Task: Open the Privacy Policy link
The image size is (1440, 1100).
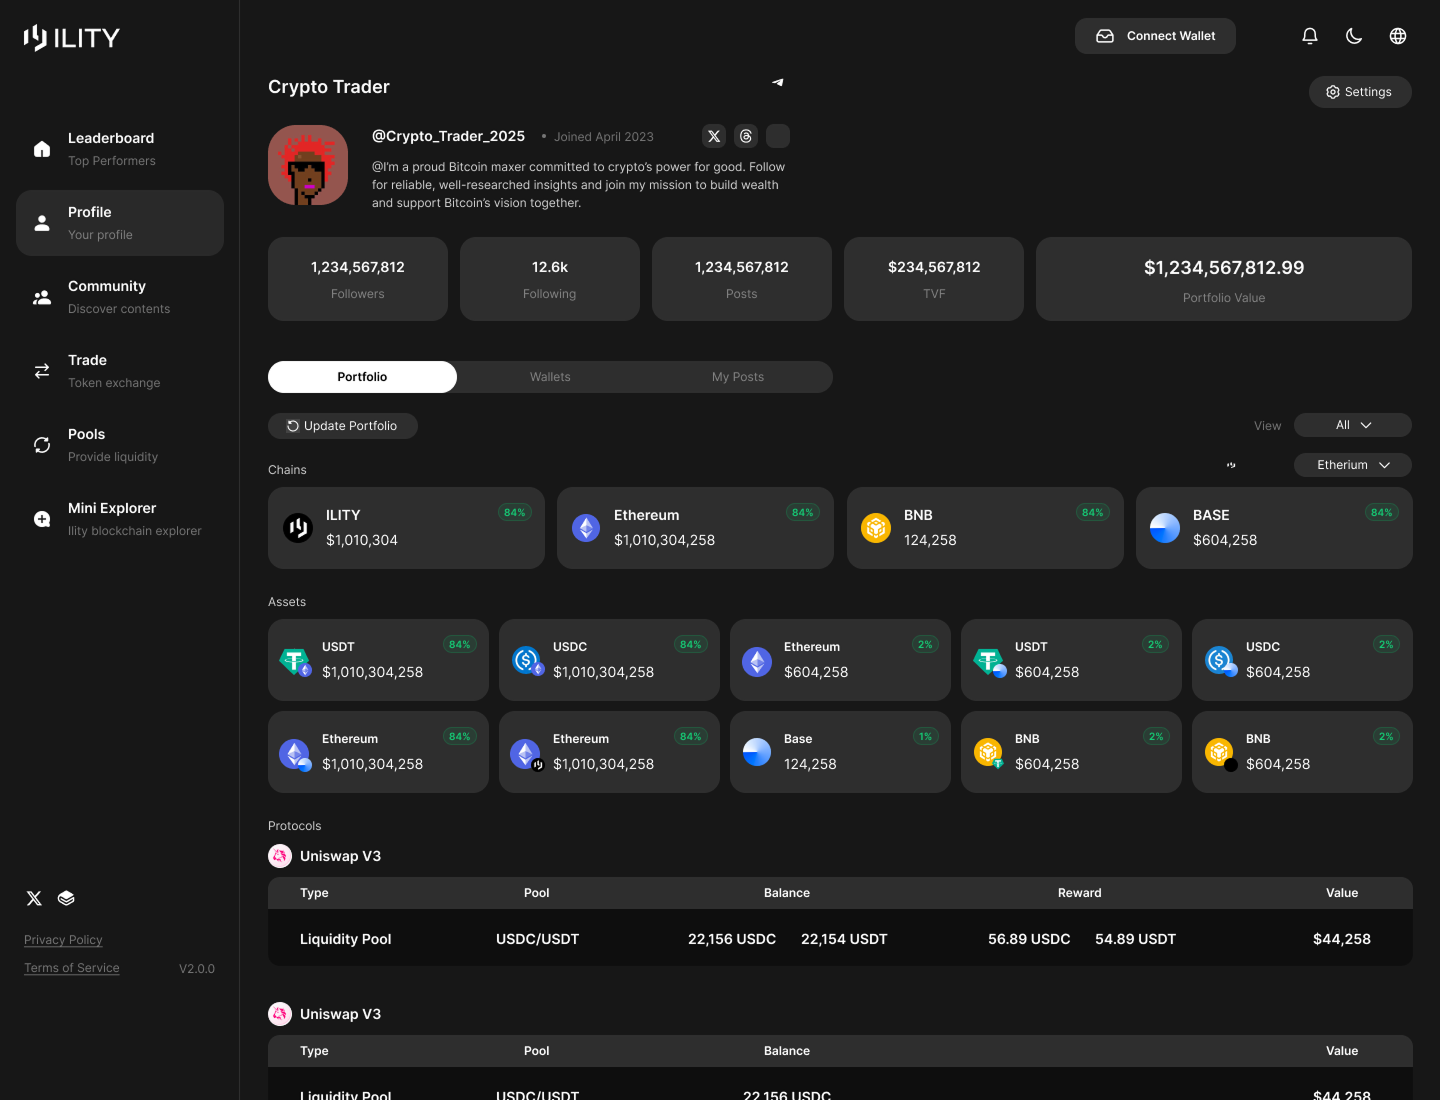Action: click(63, 940)
